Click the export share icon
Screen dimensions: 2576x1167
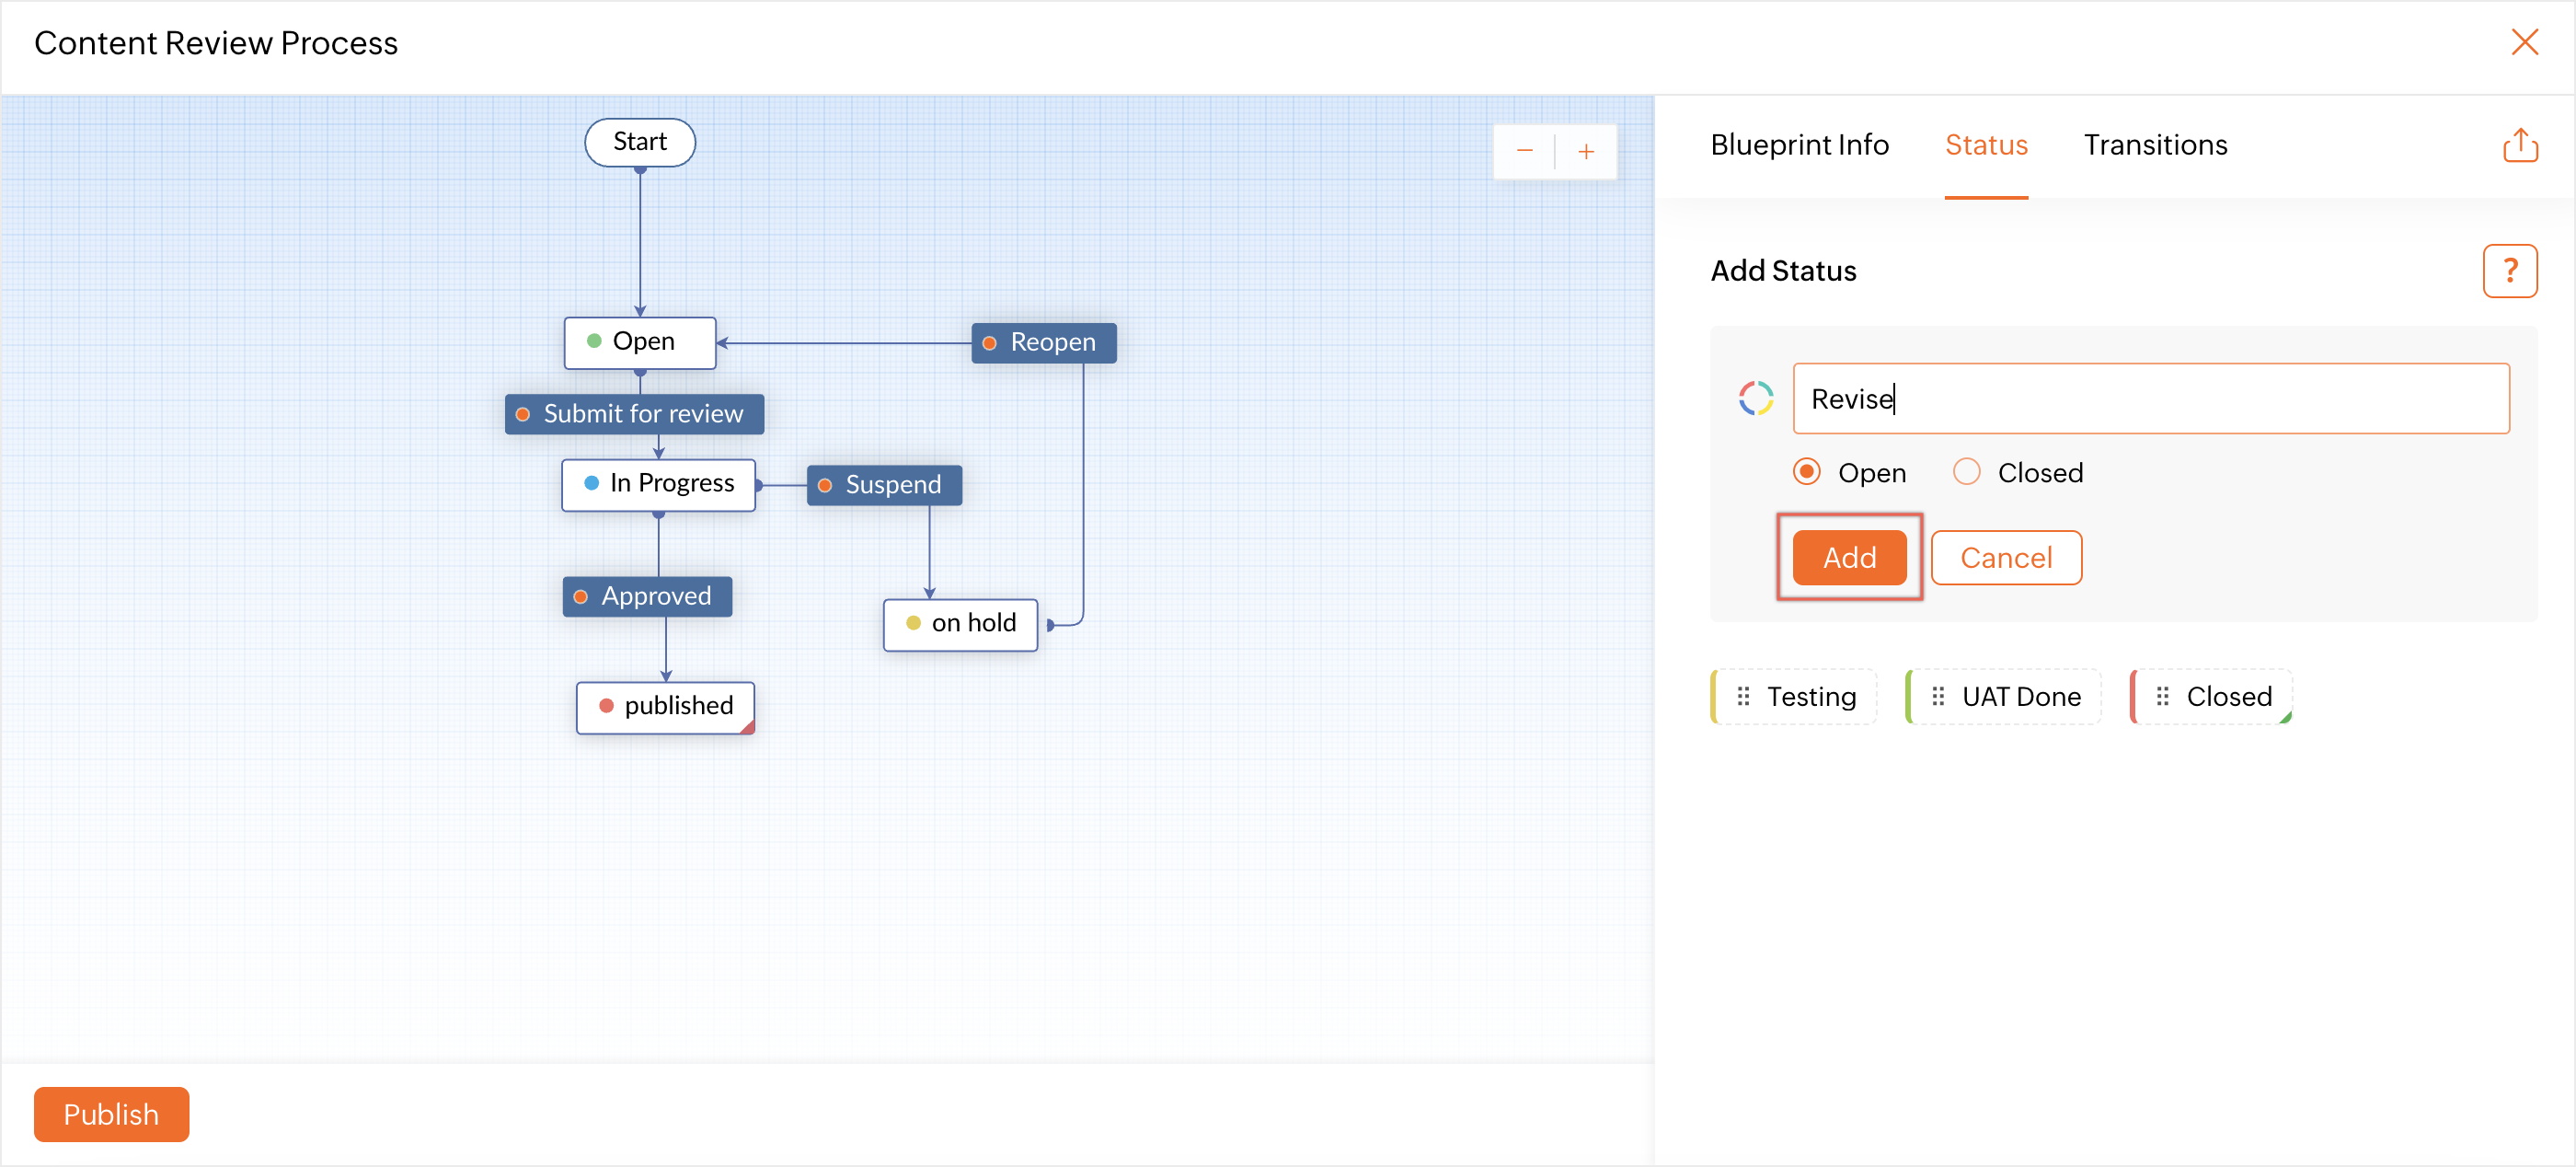point(2519,145)
